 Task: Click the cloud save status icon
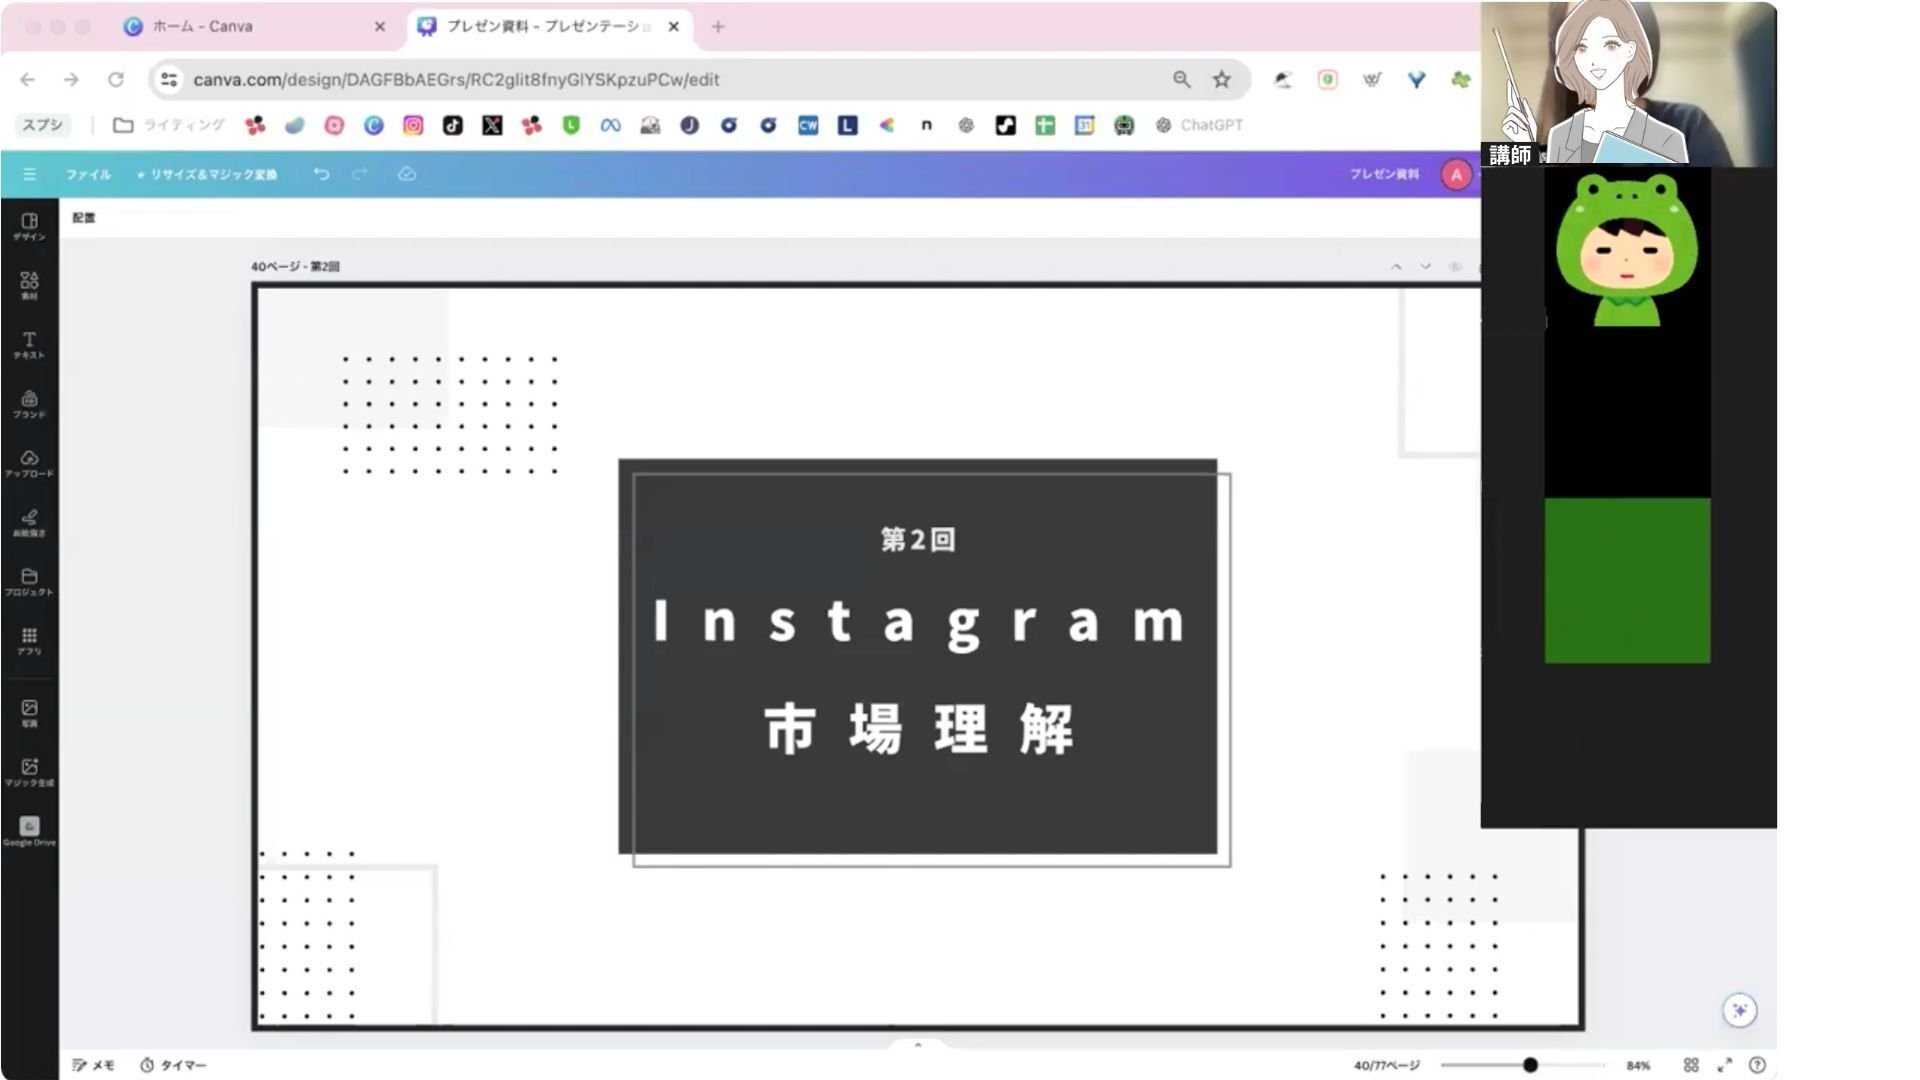406,174
